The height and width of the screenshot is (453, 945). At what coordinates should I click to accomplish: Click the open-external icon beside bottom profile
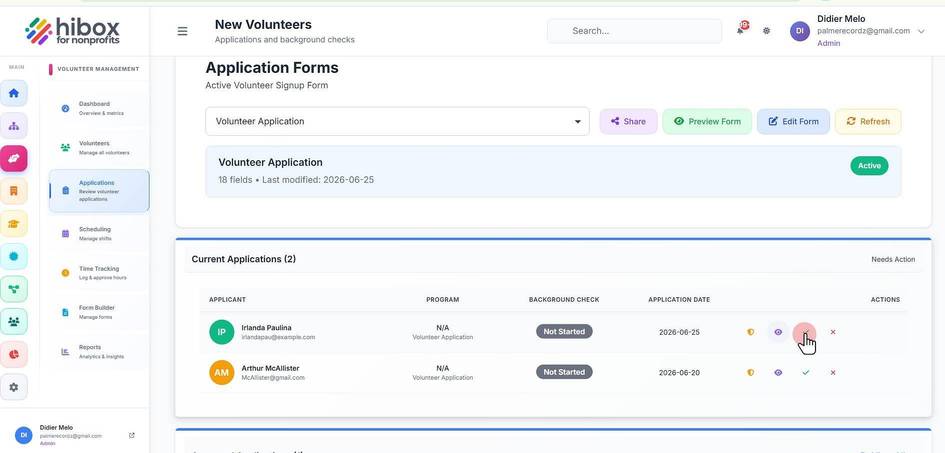[132, 435]
